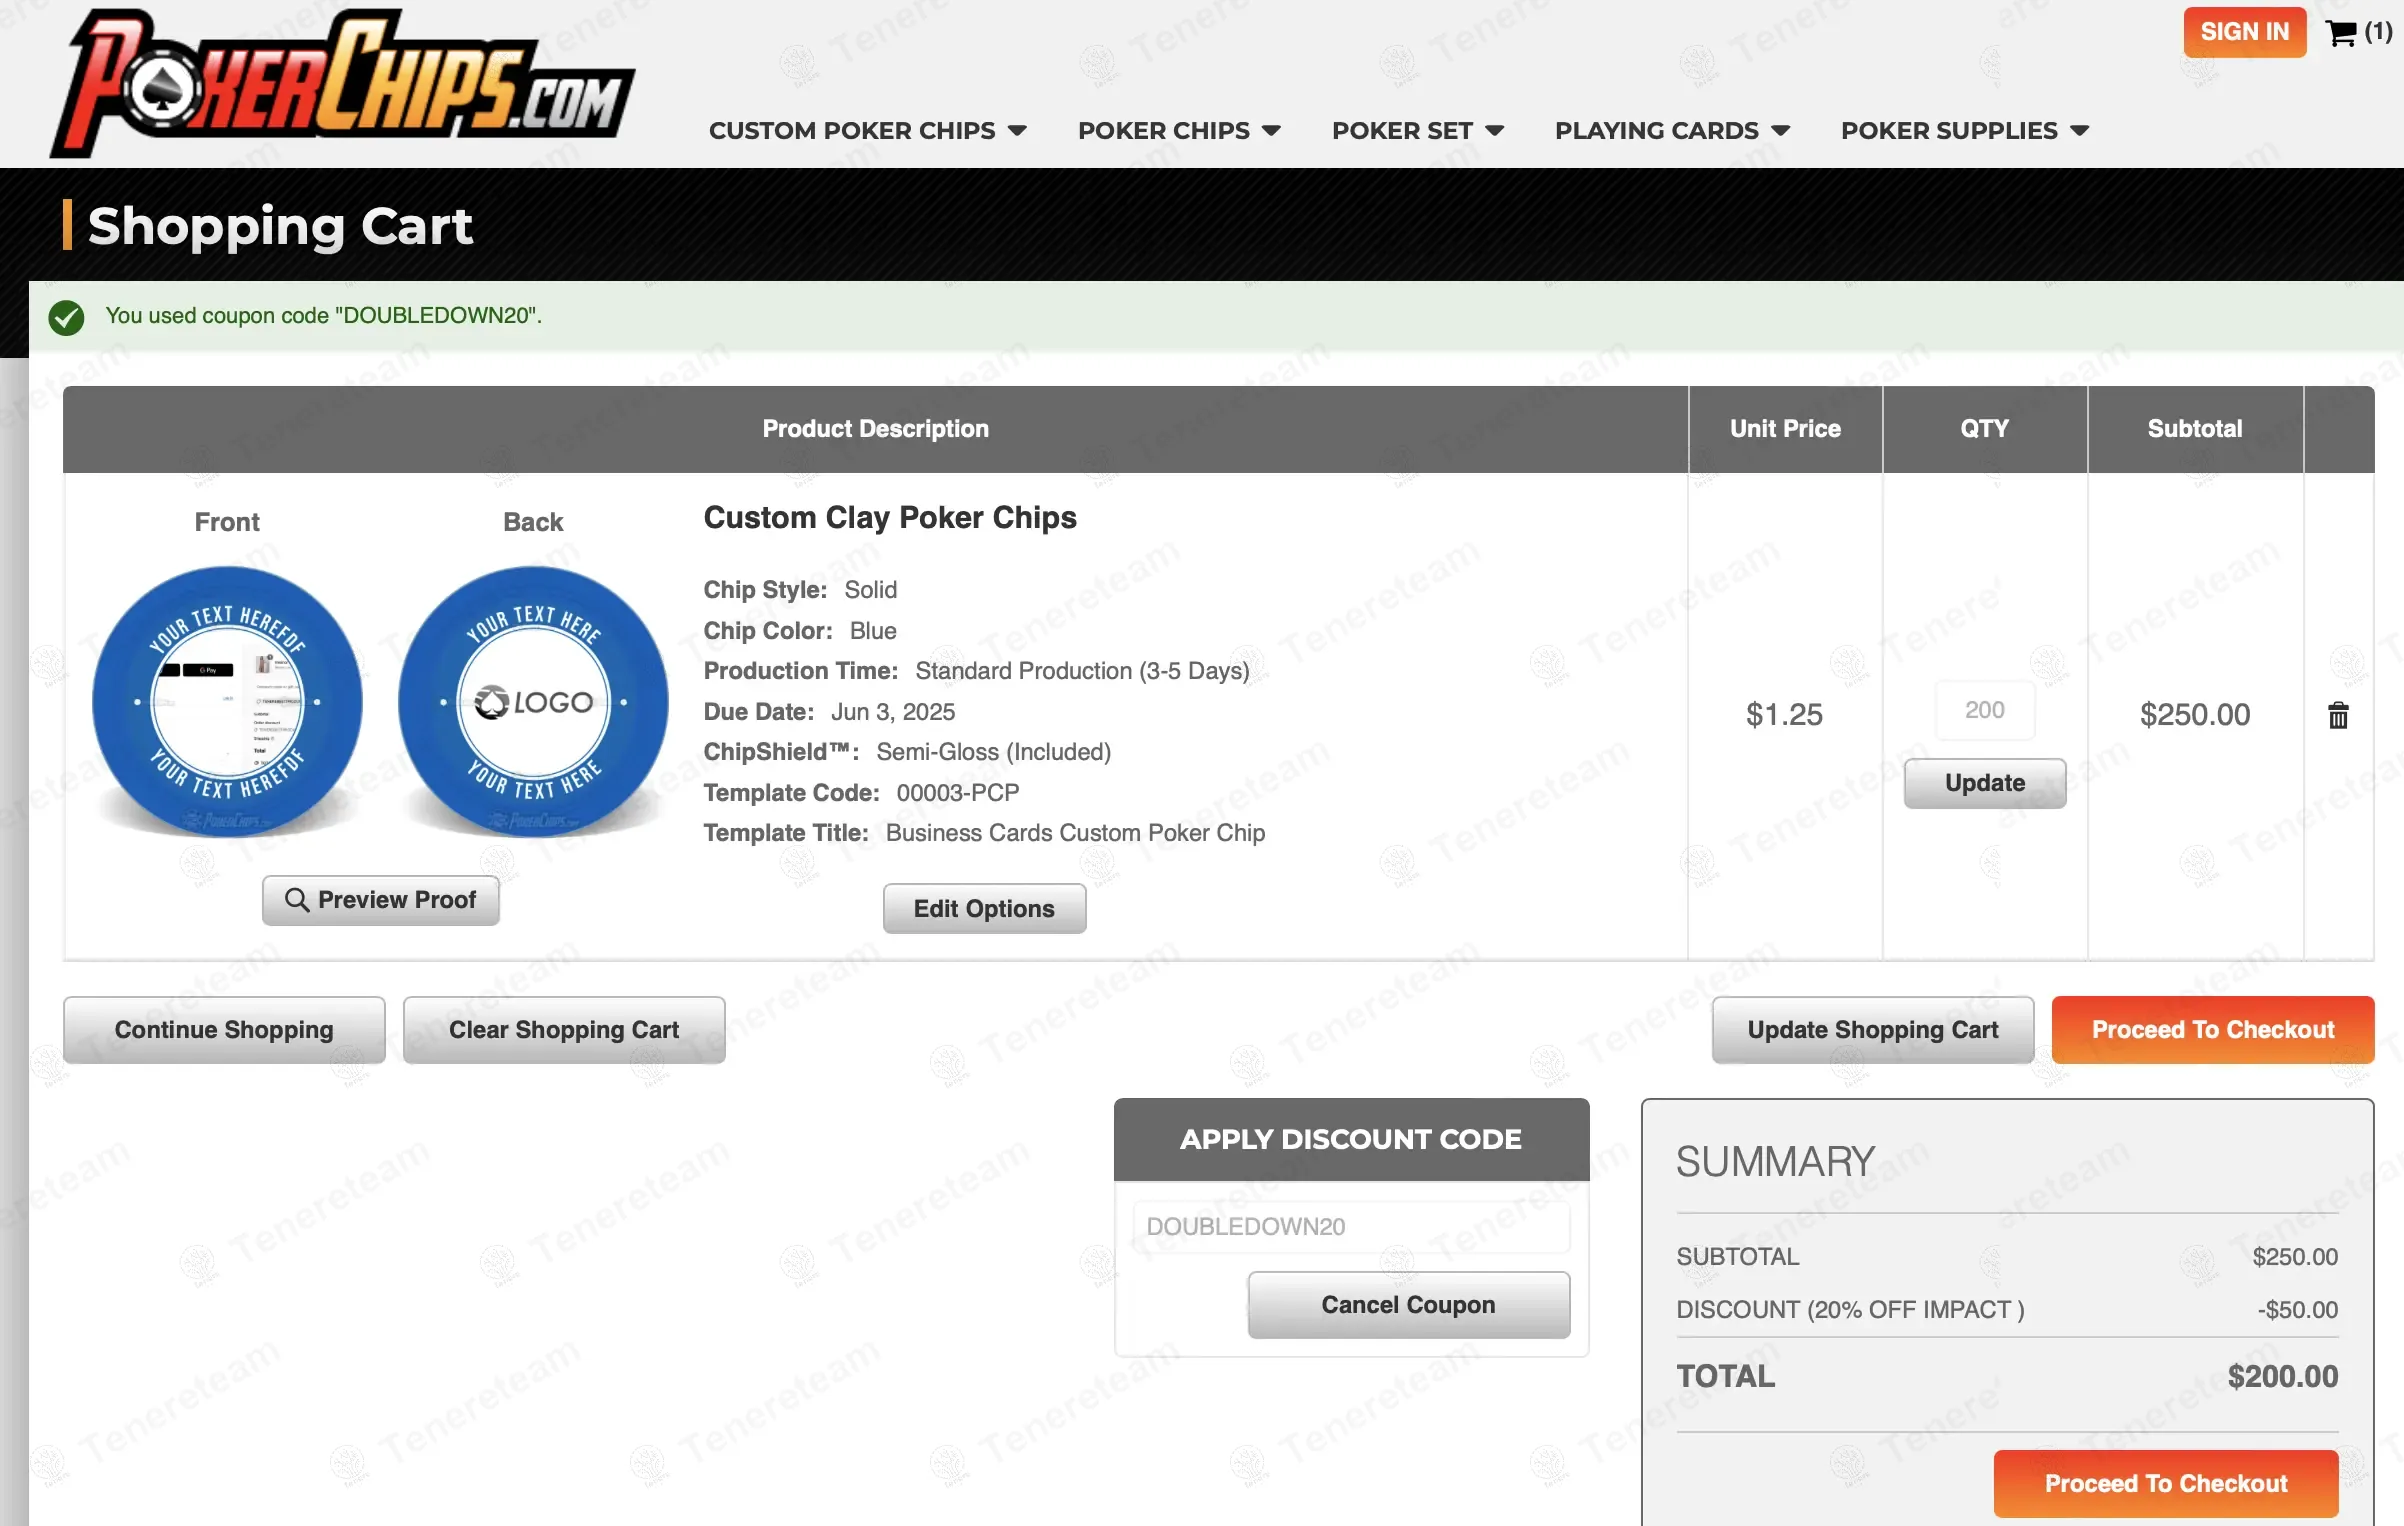Open the shopping cart icon in header
This screenshot has height=1526, width=2404.
(x=2340, y=33)
